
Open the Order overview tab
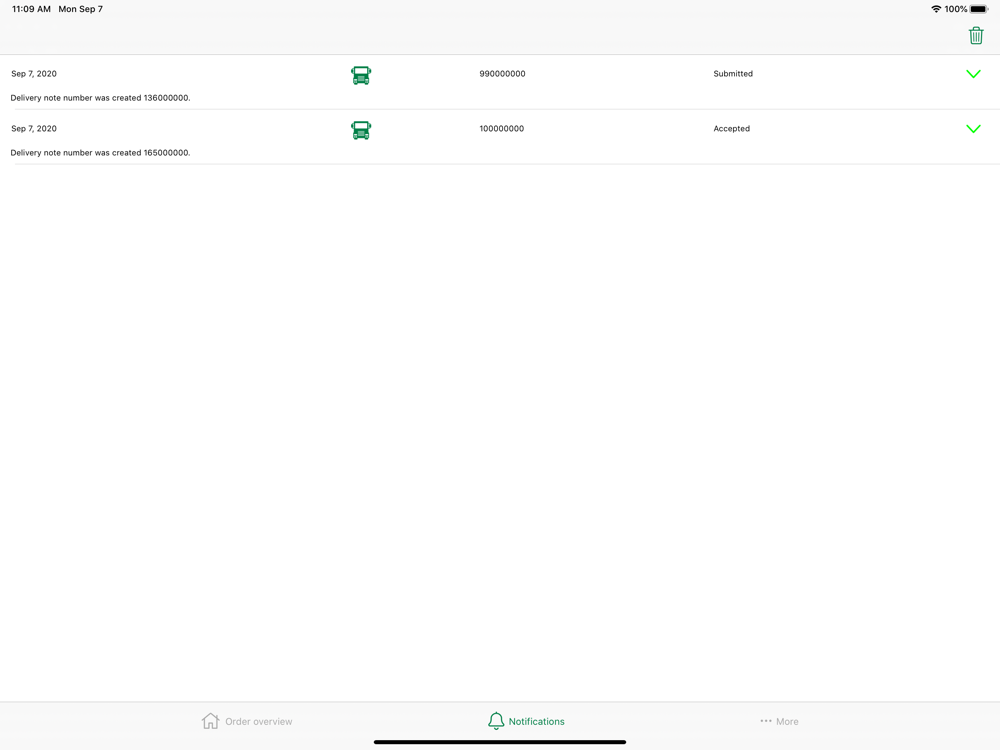click(x=247, y=721)
